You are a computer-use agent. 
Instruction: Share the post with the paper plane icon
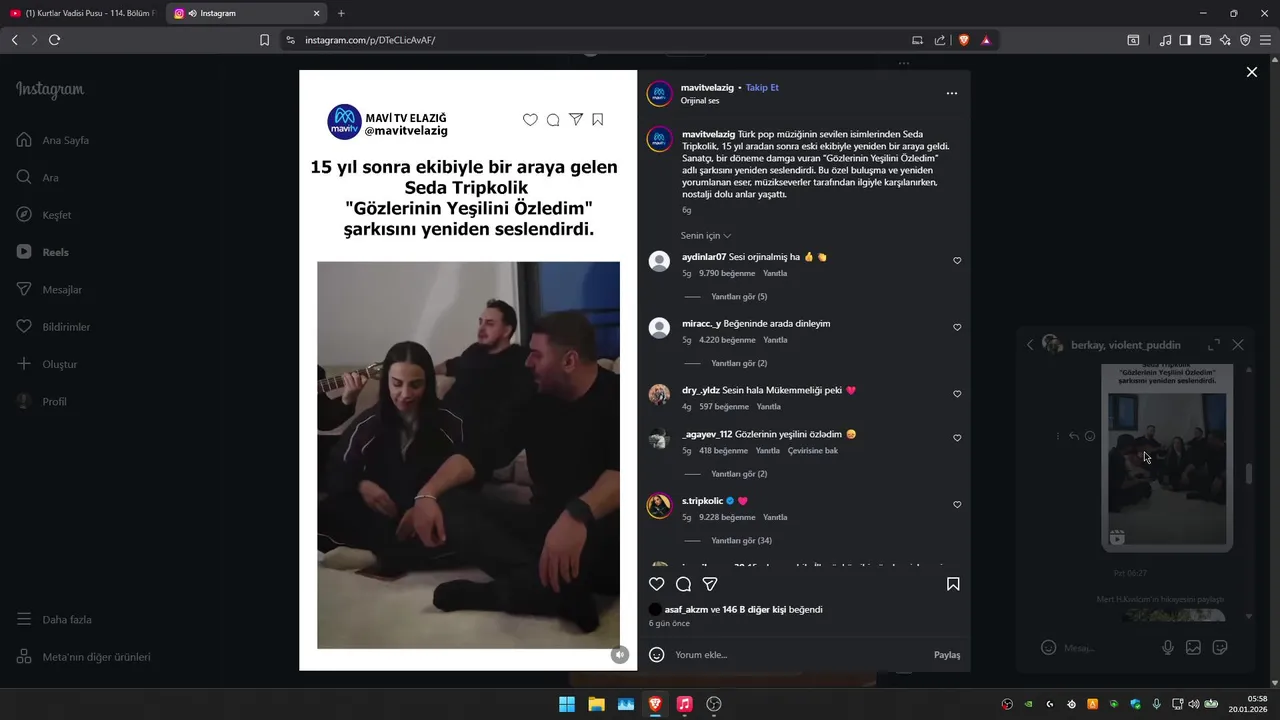[710, 584]
